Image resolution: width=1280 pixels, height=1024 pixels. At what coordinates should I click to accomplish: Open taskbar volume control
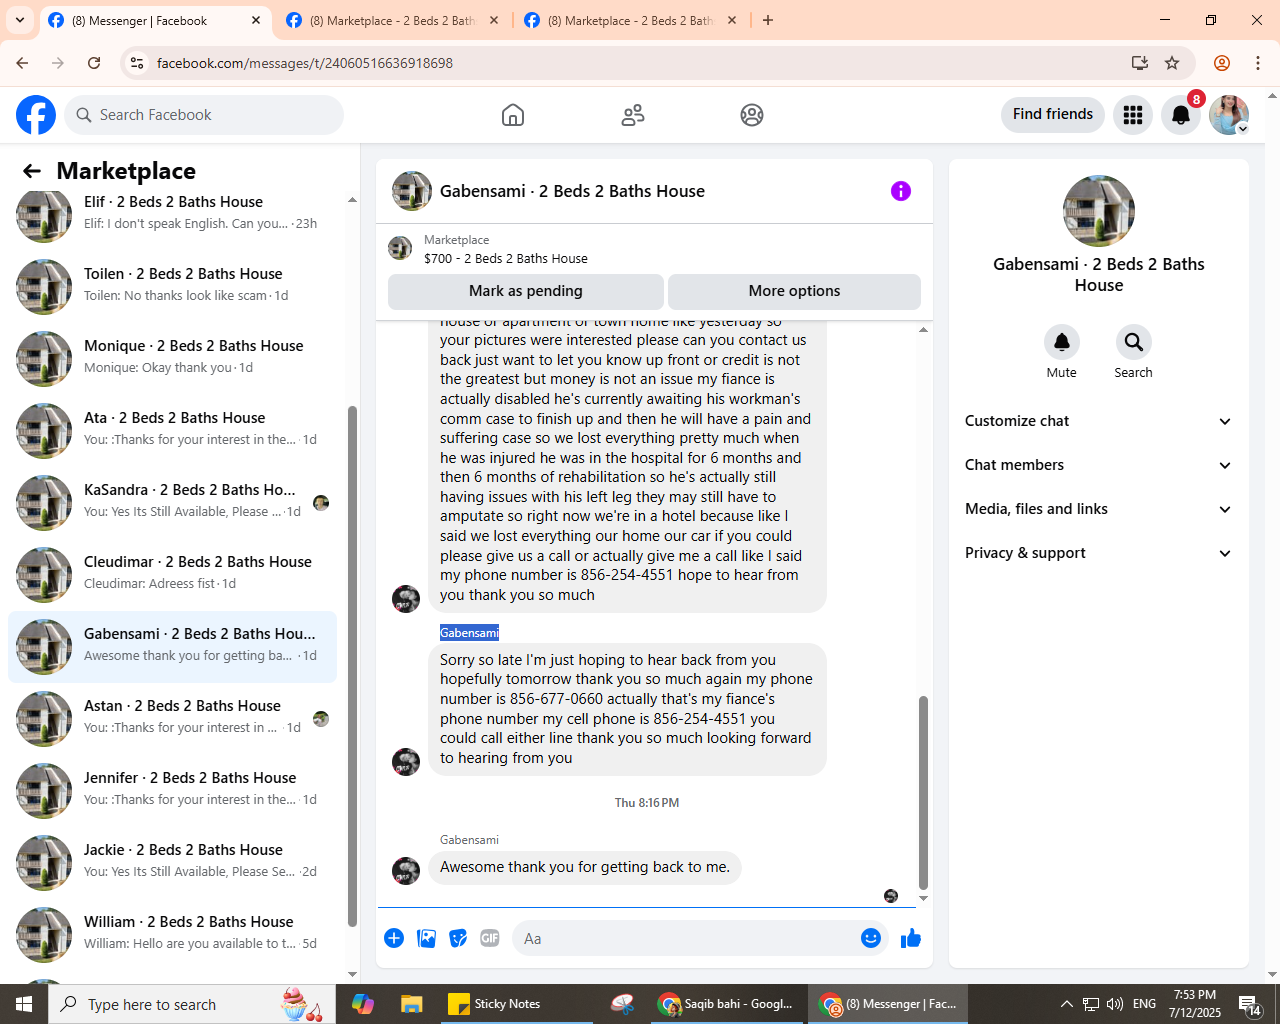pyautogui.click(x=1114, y=1004)
